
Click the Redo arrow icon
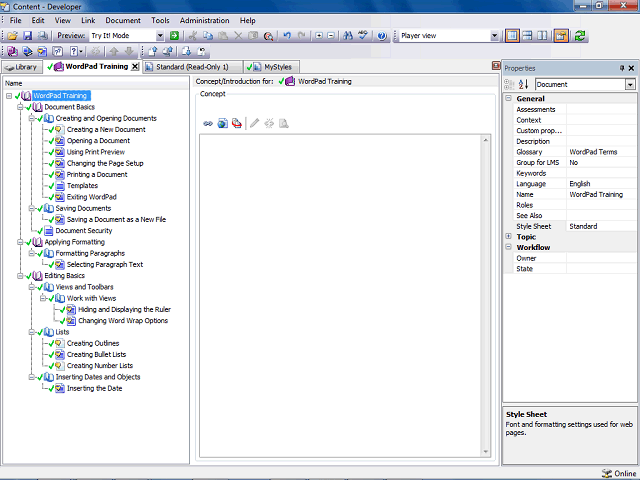tap(302, 36)
